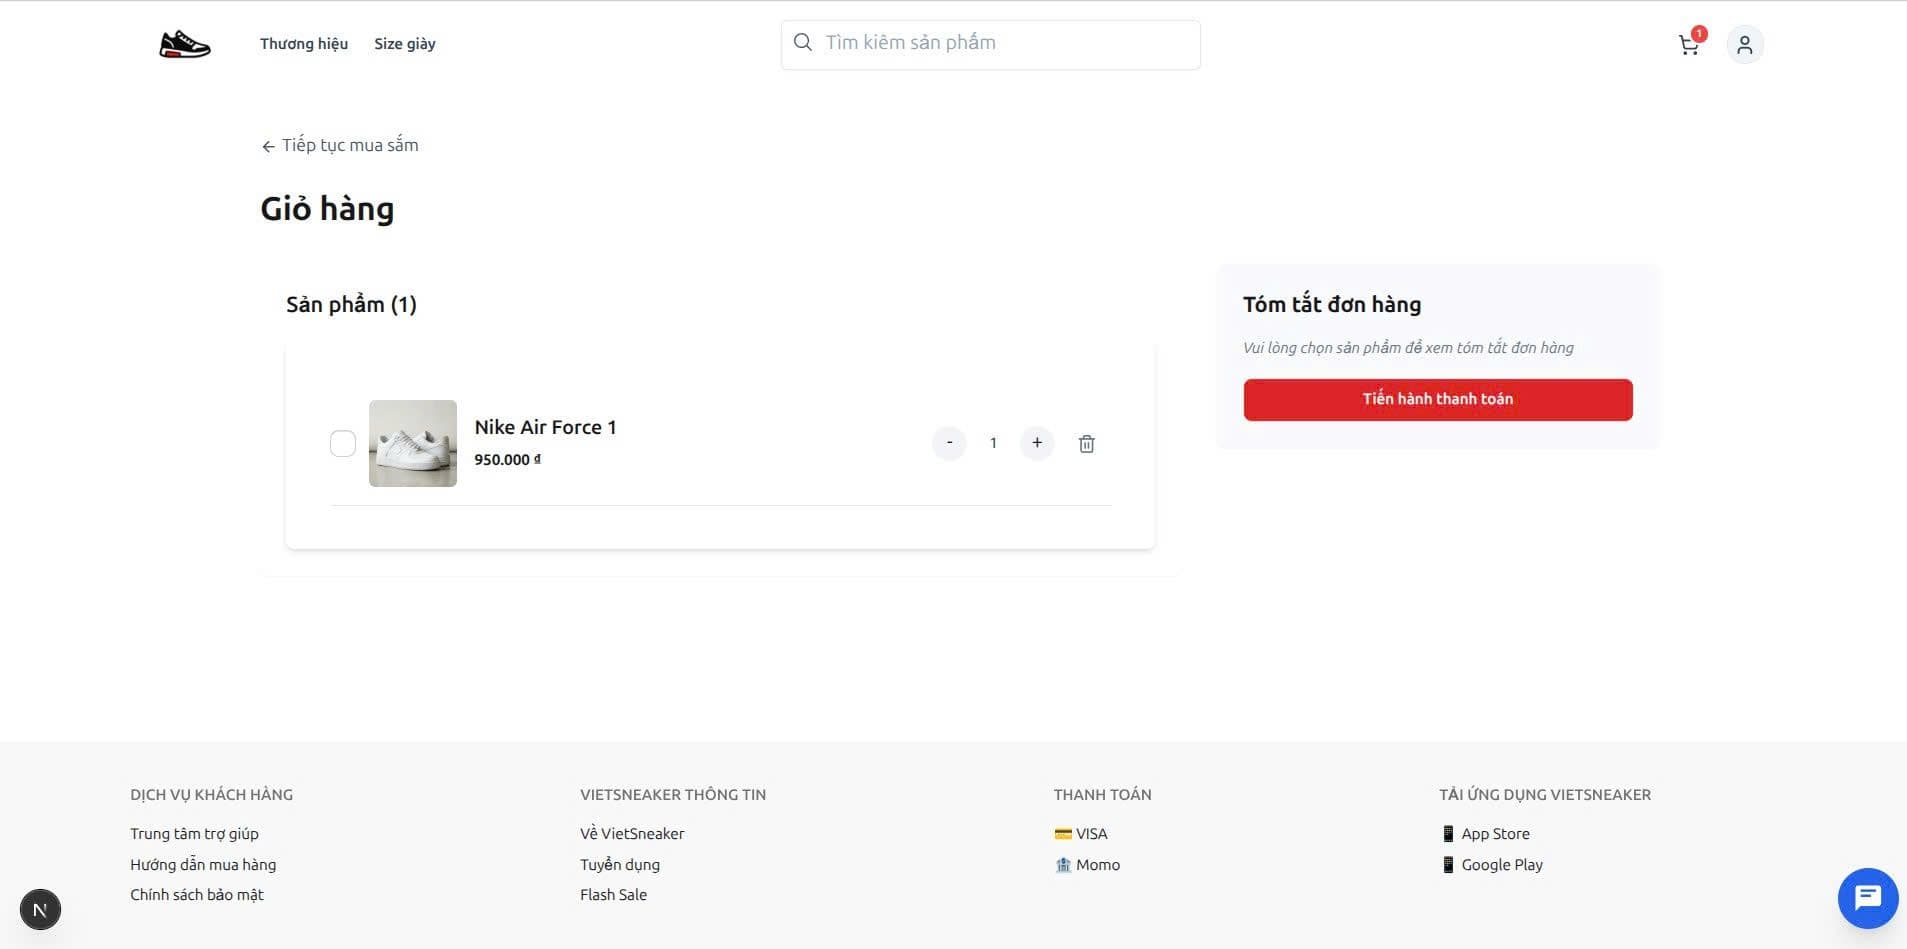
Task: Open Hướng dẫn mua hàng link
Action: click(x=203, y=865)
